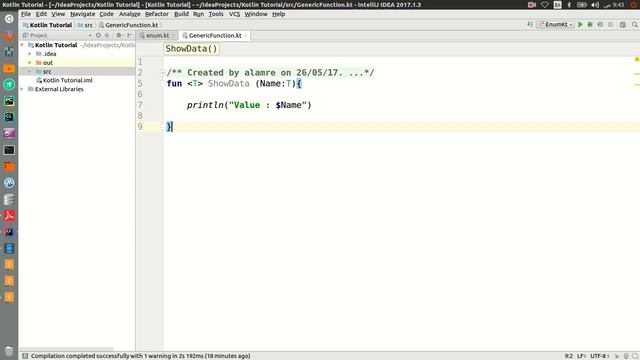Open the Edit menu
The height and width of the screenshot is (360, 640).
[x=41, y=14]
